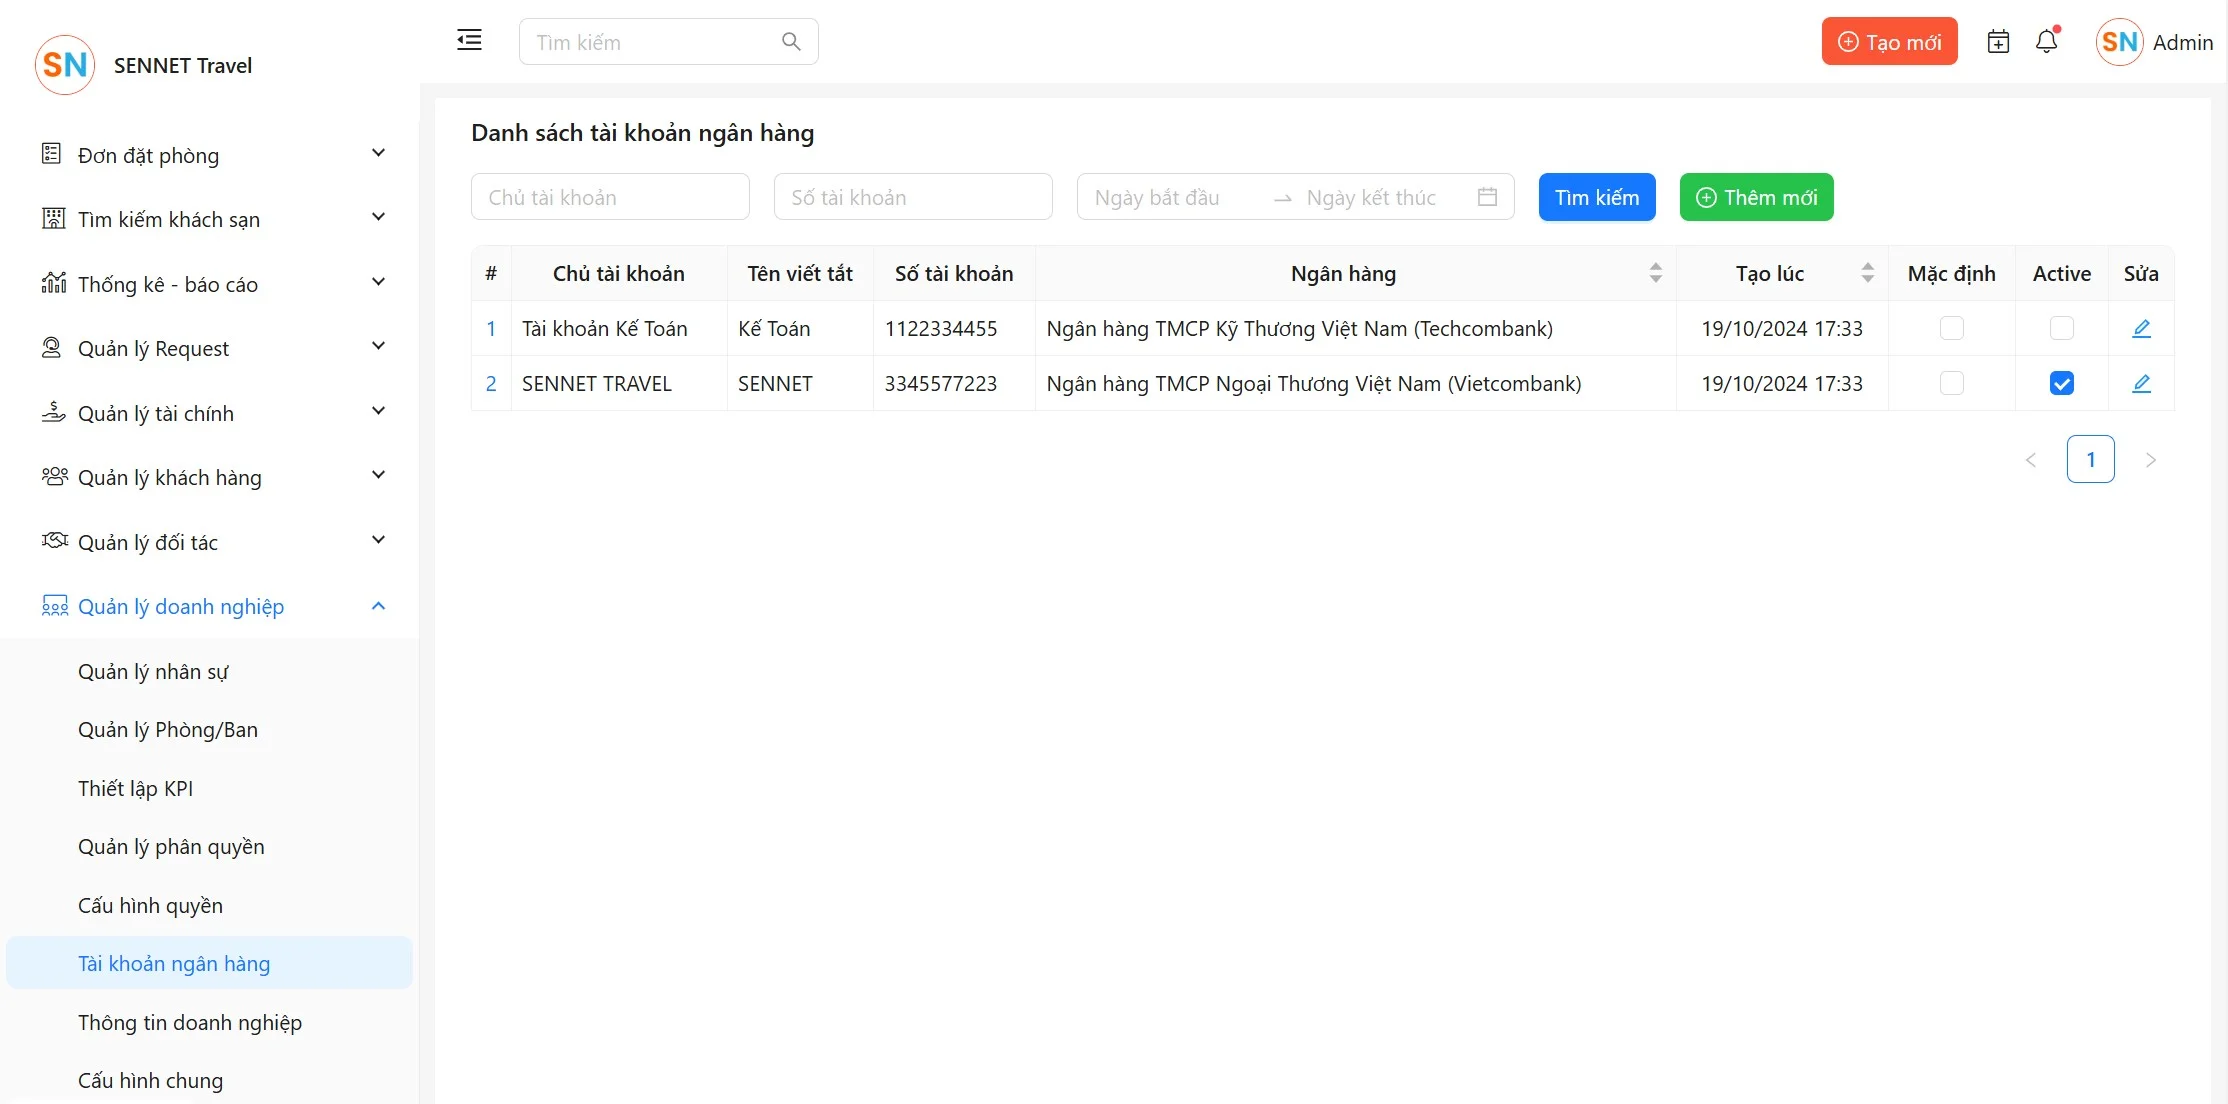Select Thông tin doanh nghiệp menu item
Image resolution: width=2228 pixels, height=1104 pixels.
(190, 1023)
